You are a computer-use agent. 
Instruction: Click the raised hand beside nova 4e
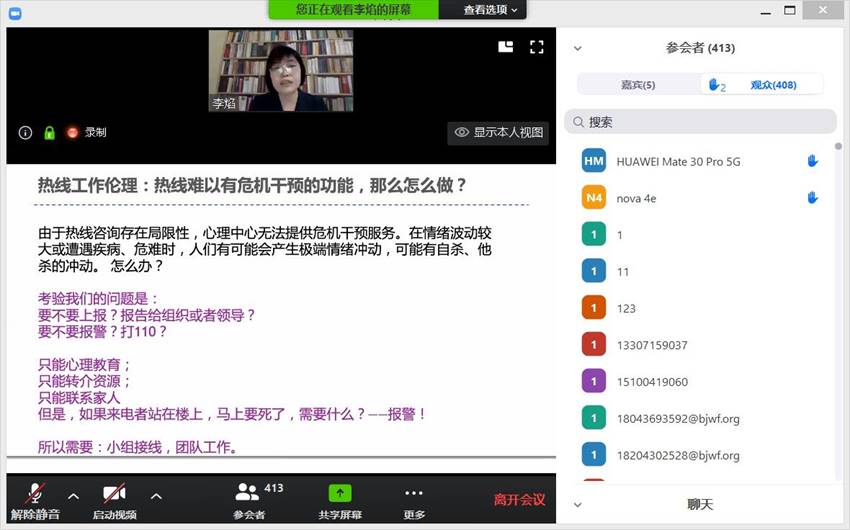pos(812,198)
